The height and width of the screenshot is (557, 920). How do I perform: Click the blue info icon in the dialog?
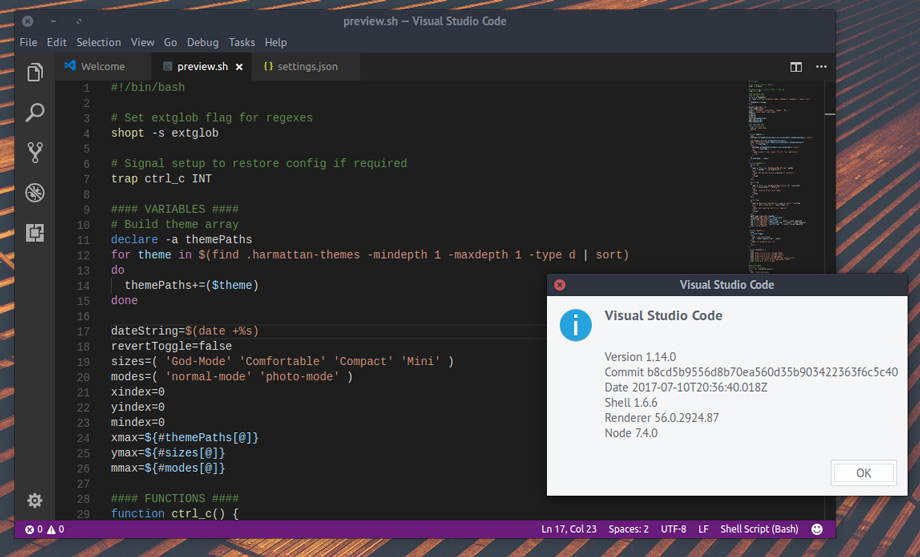coord(575,325)
